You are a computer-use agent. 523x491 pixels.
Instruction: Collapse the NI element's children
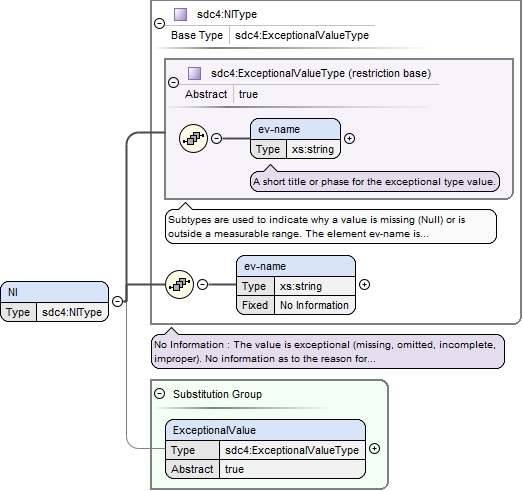click(x=117, y=301)
